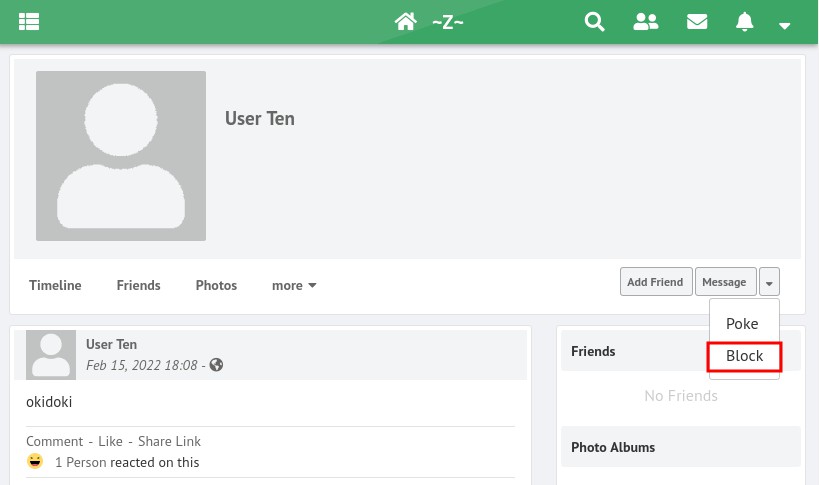819x485 pixels.
Task: Toggle the dropdown next to Message button
Action: (769, 282)
